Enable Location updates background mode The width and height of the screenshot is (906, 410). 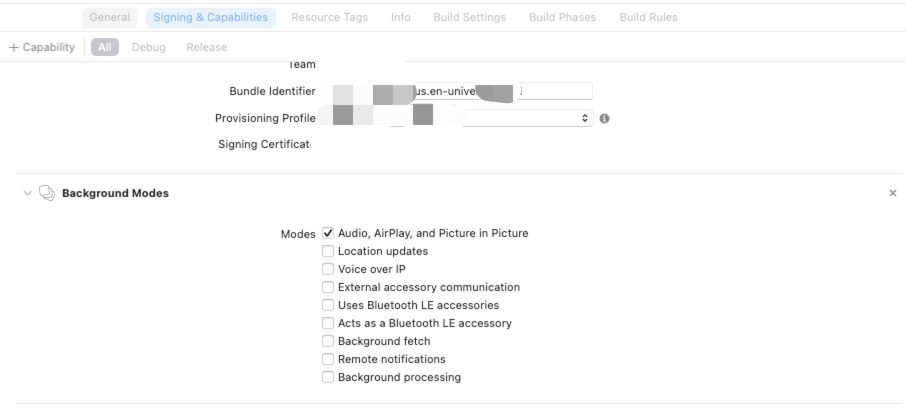(328, 251)
